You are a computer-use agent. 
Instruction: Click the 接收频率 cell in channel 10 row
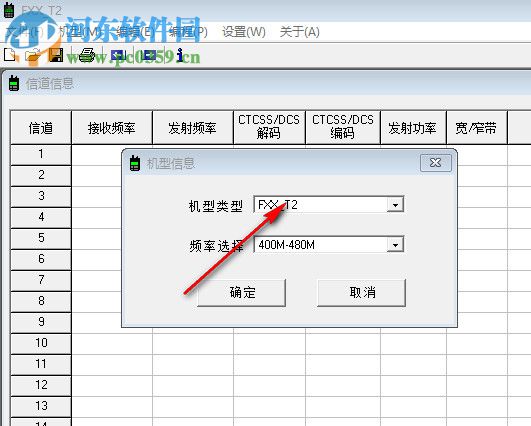click(x=112, y=343)
